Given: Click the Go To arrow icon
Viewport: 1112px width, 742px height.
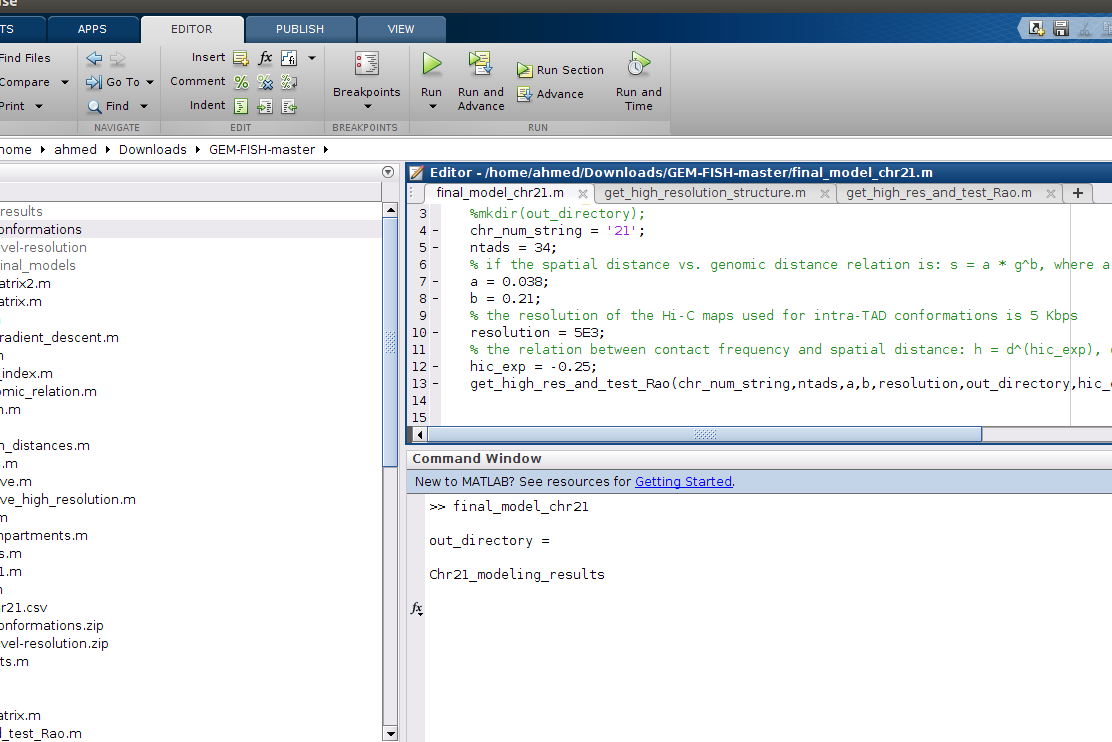Looking at the screenshot, I should pos(94,82).
